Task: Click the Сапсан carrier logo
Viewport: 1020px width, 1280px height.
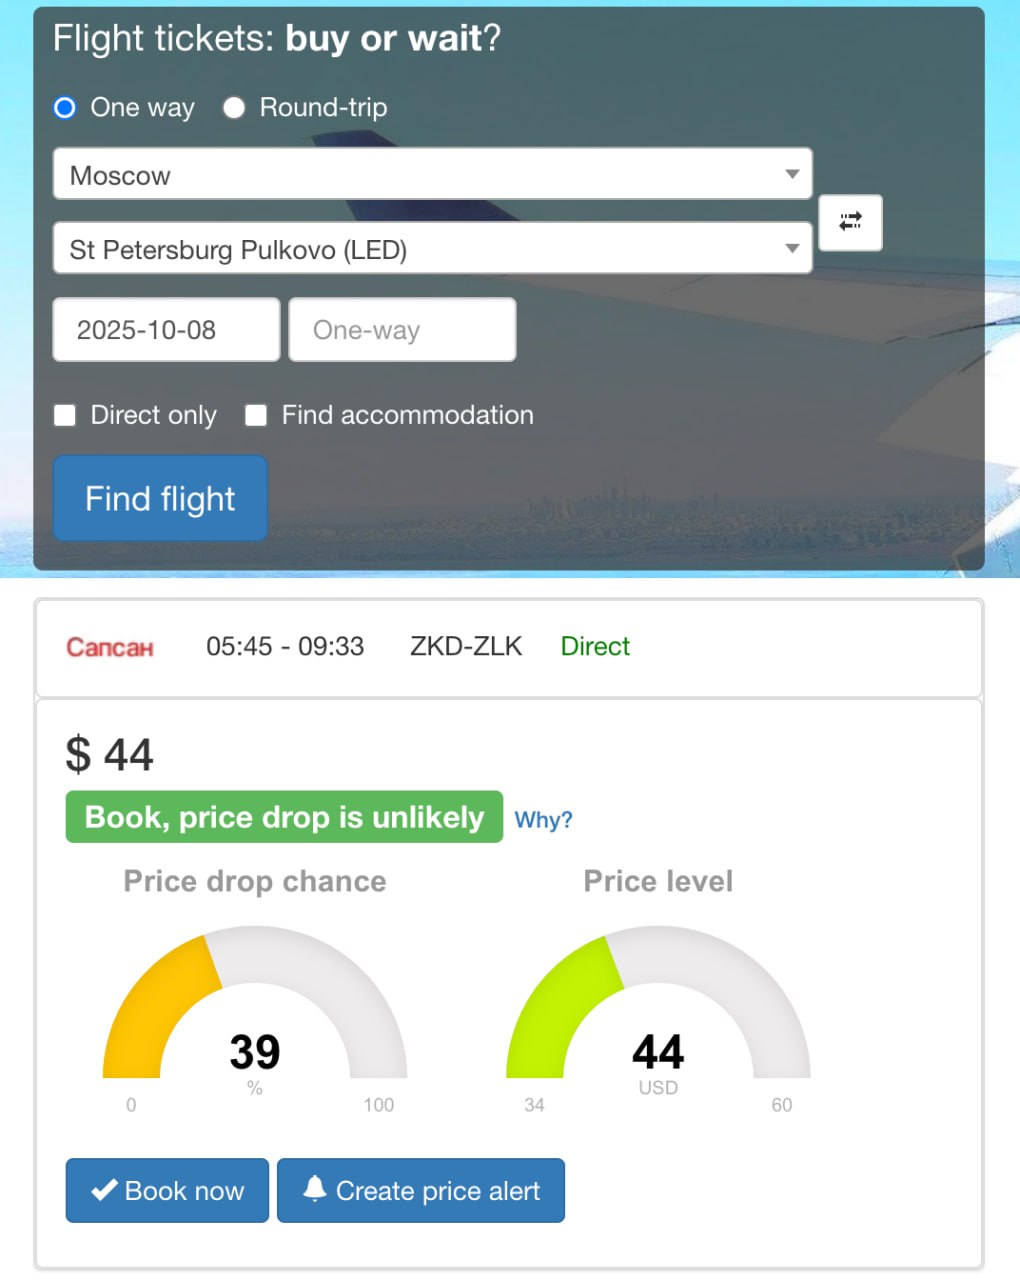Action: click(x=110, y=647)
